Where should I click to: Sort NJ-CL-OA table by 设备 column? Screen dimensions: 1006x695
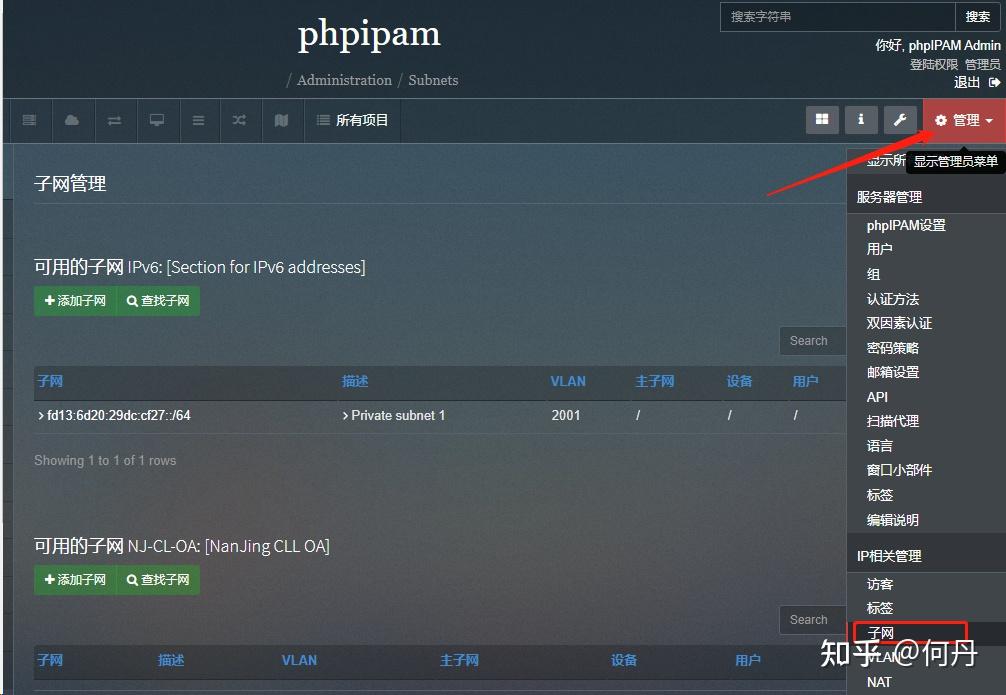624,660
